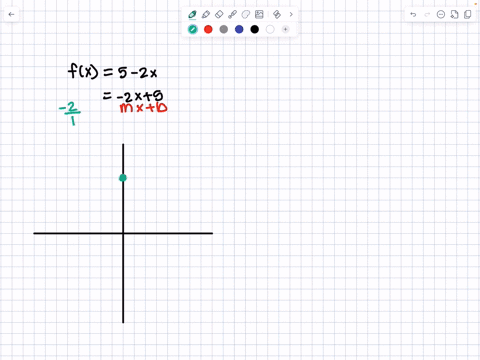
Task: Pick the gray color swatch
Action: coord(224,29)
